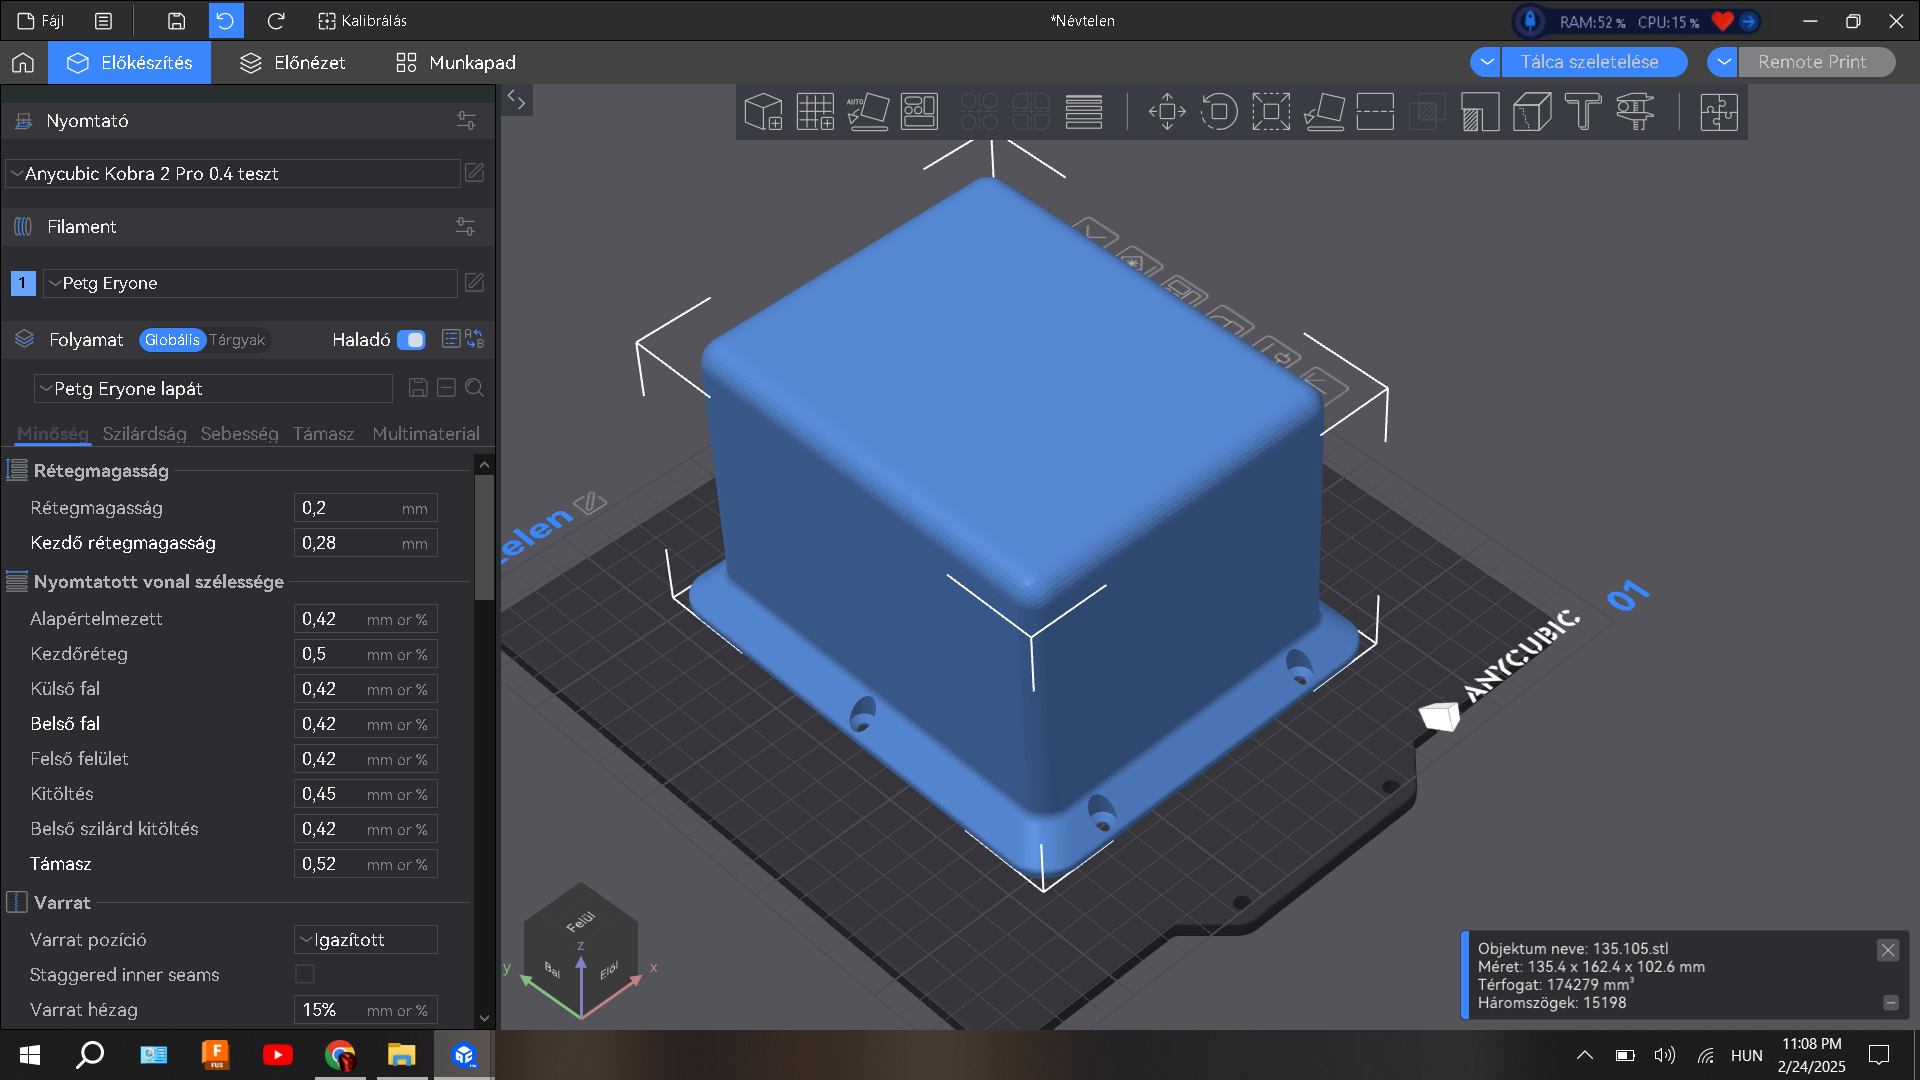Click the Remote Print button
This screenshot has width=1920, height=1080.
1817,62
